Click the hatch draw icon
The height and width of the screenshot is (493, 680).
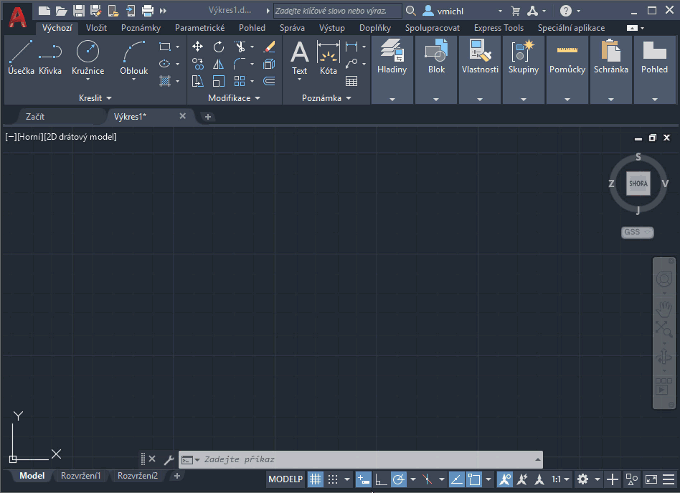pos(164,81)
